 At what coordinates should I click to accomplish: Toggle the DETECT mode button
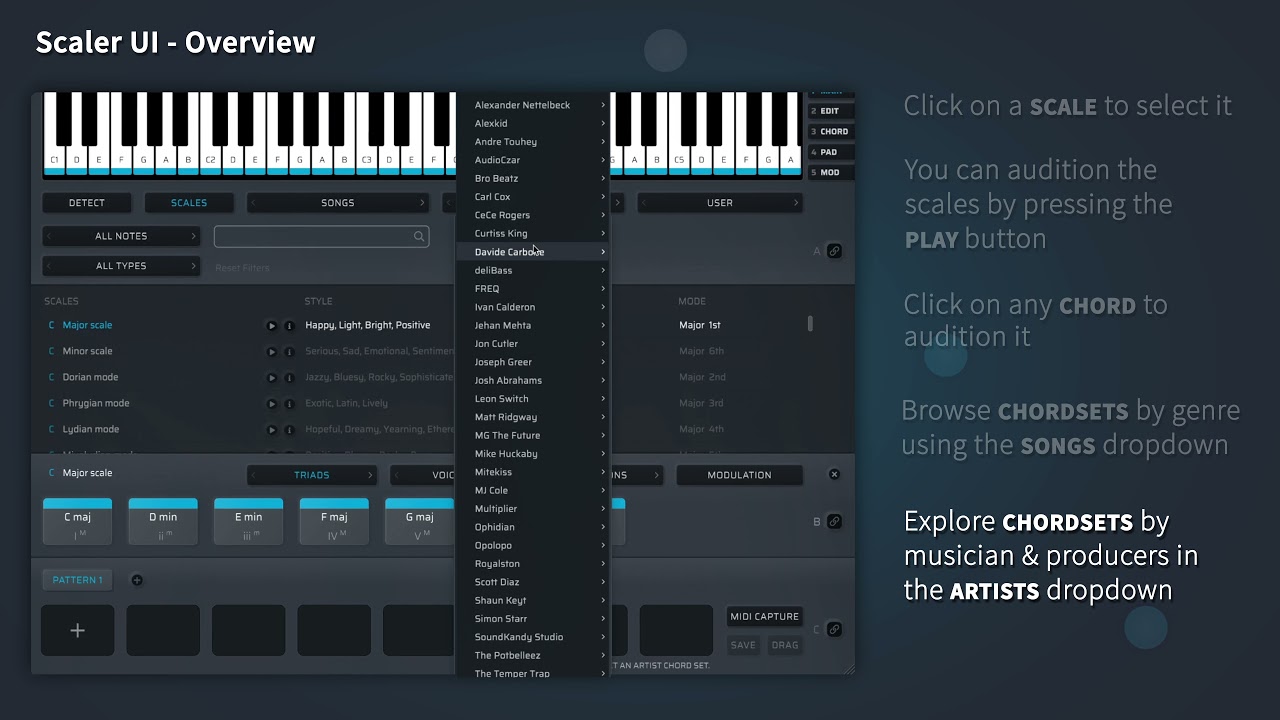87,203
